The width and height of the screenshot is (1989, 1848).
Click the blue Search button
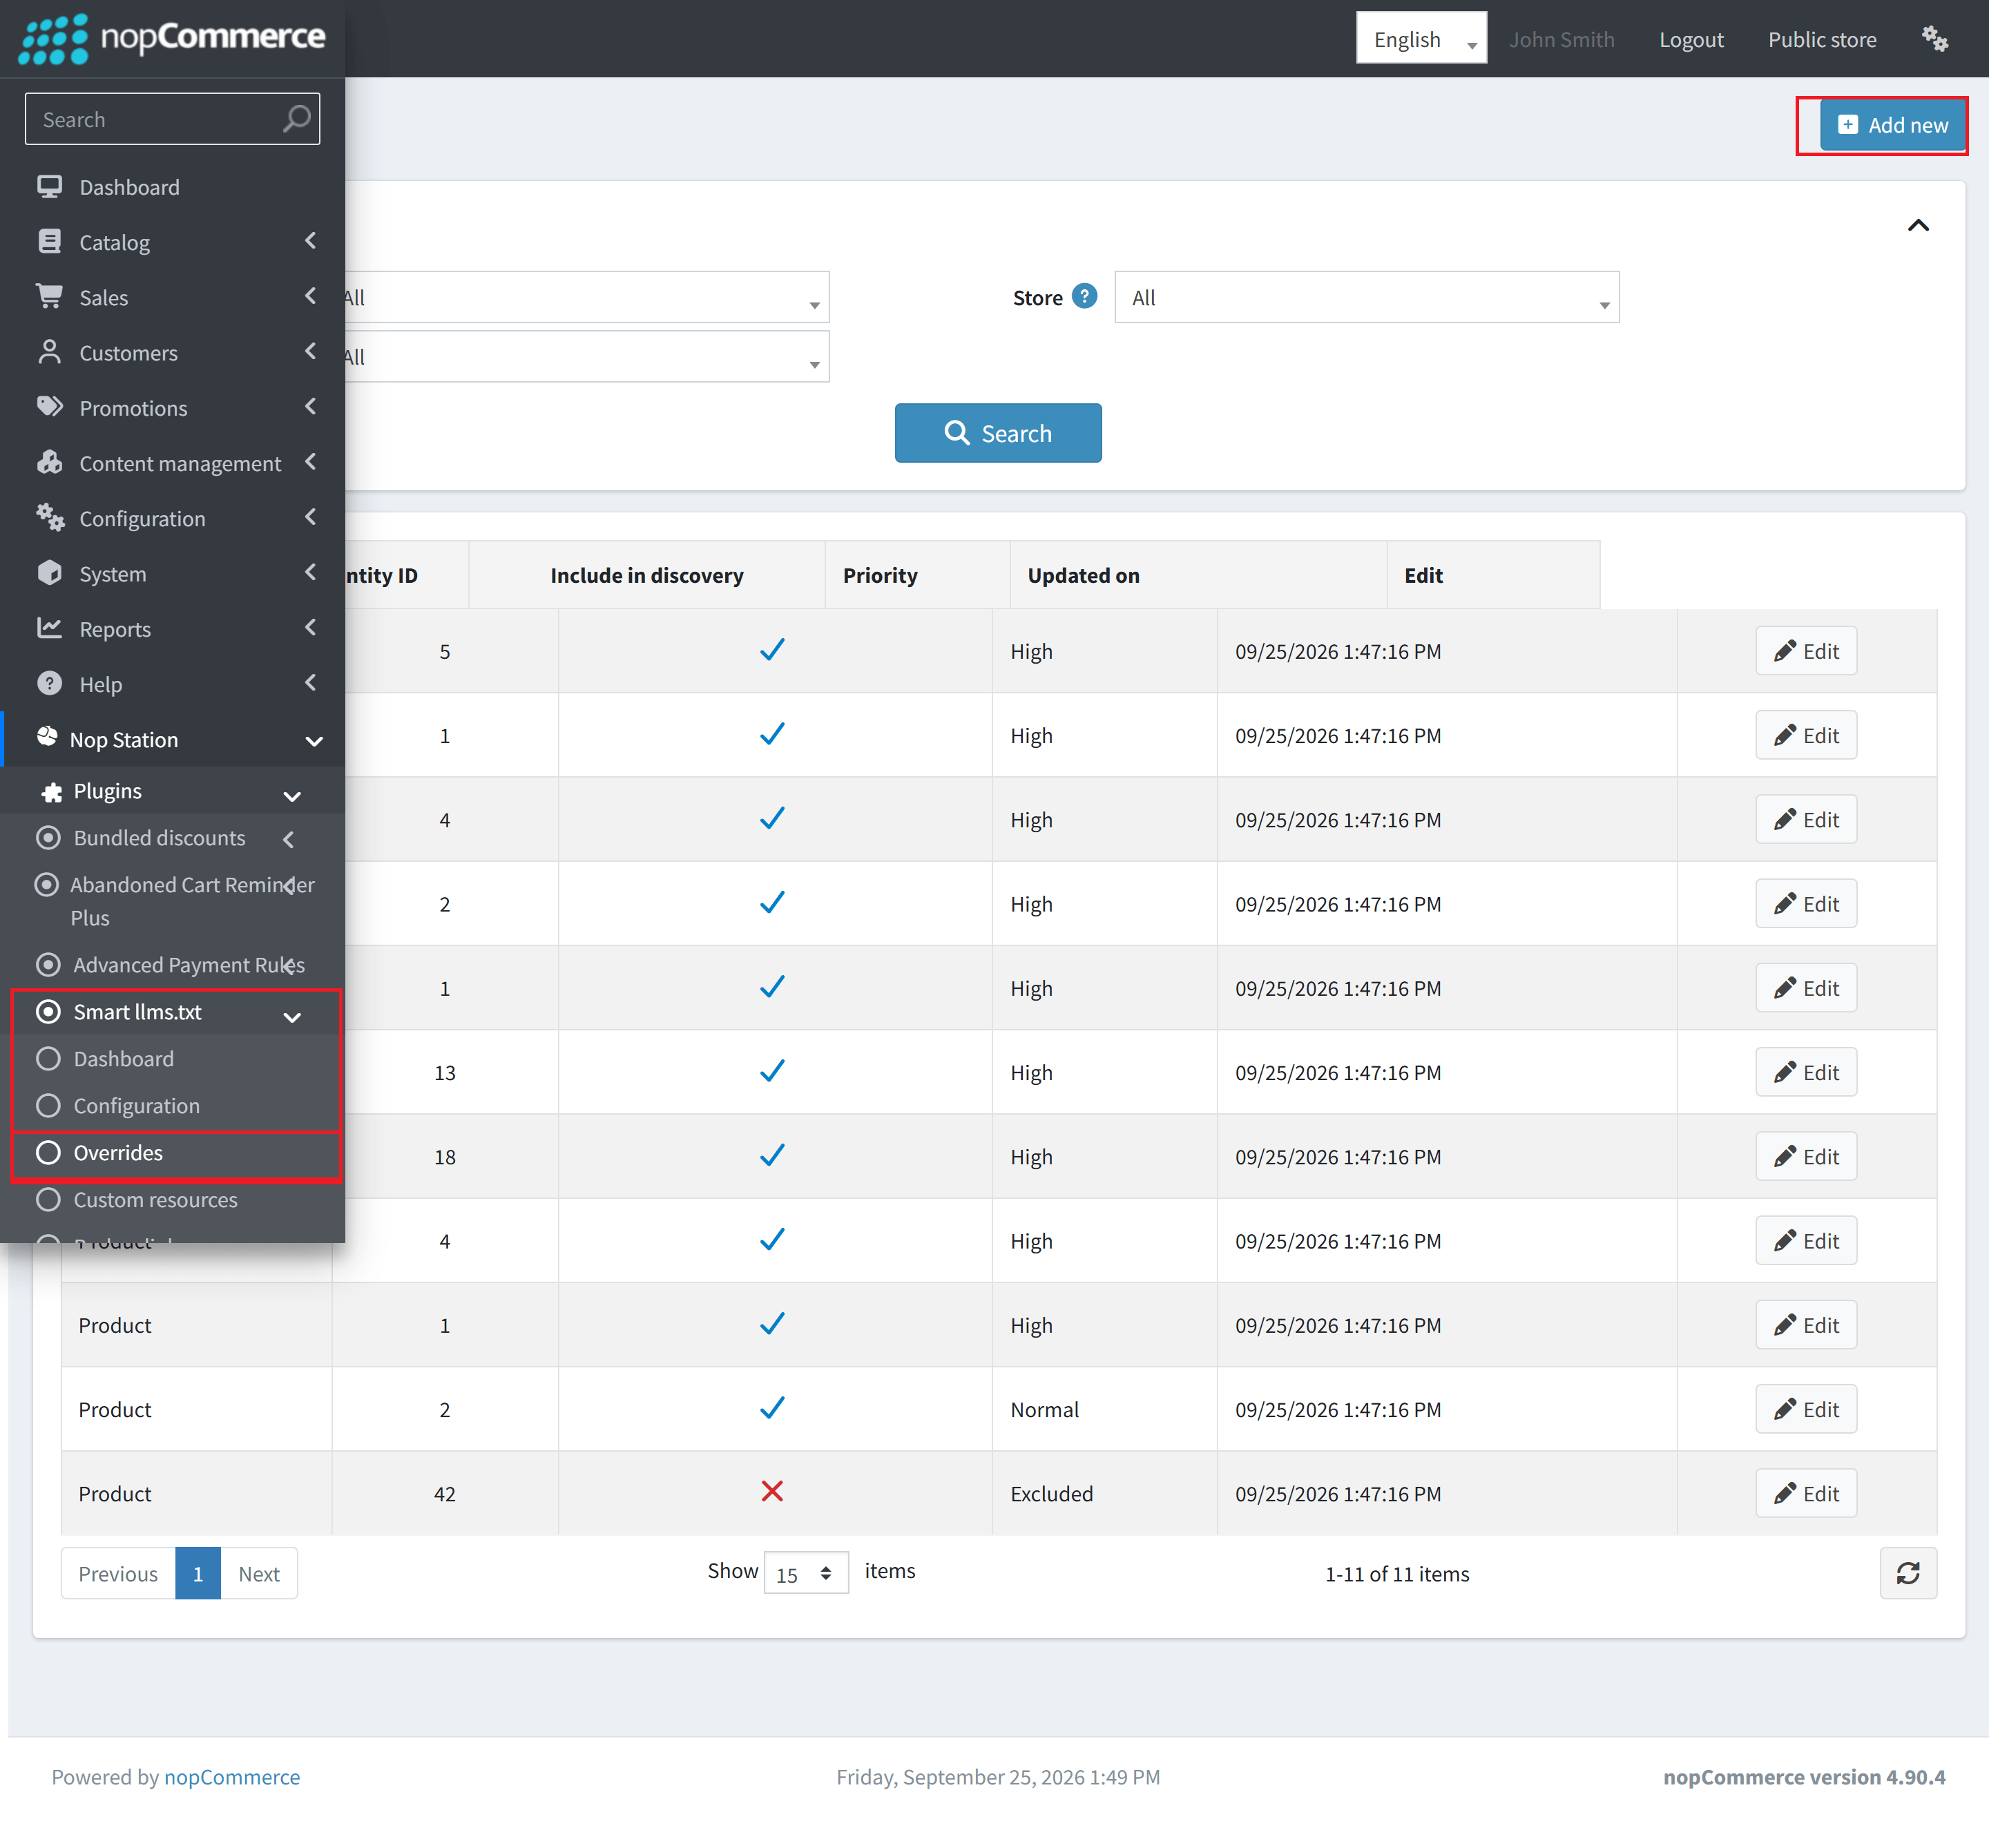998,433
